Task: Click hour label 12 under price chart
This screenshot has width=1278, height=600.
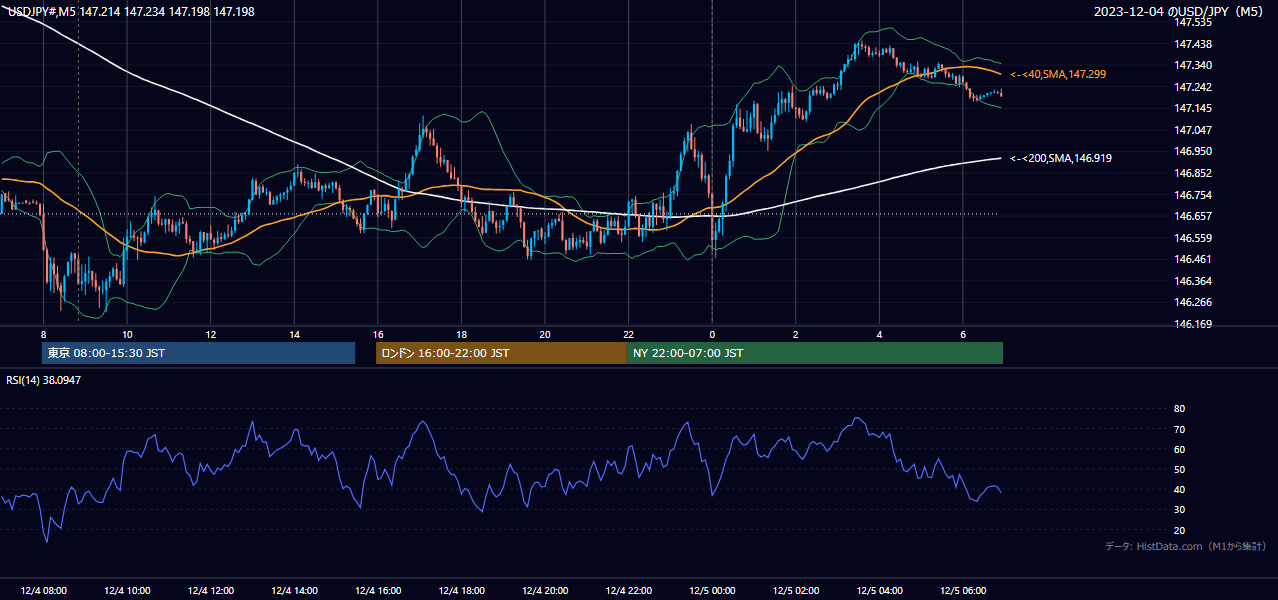Action: tap(210, 334)
